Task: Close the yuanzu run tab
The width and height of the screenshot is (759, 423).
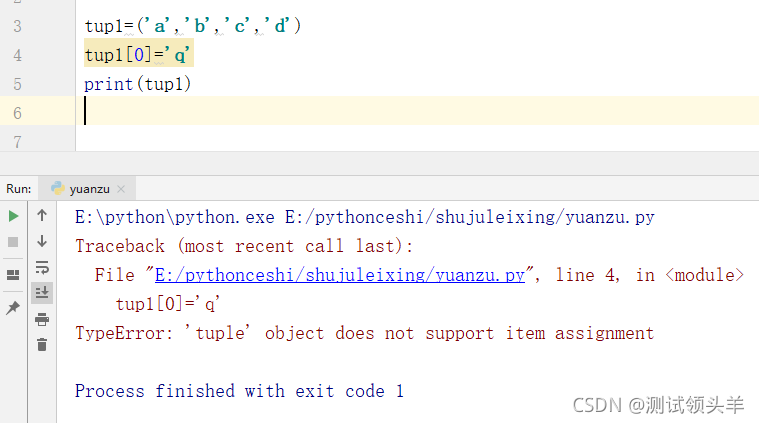Action: tap(121, 188)
